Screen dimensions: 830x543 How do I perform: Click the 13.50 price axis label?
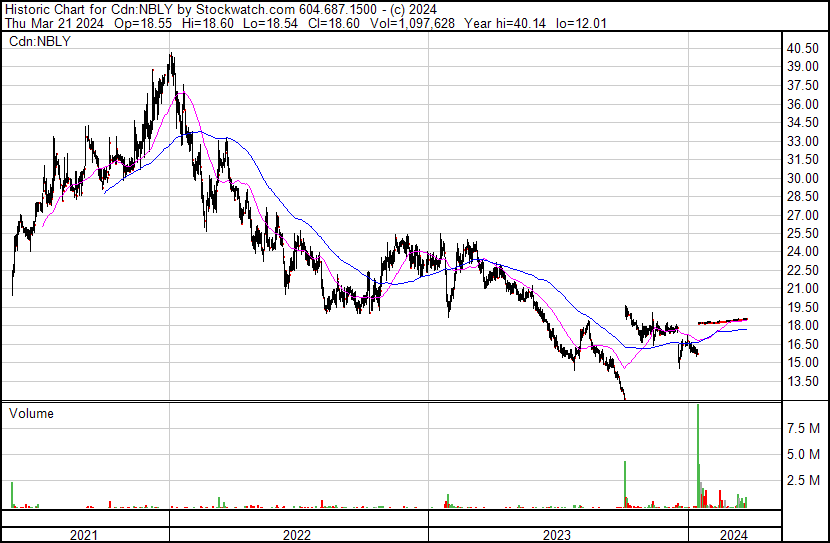click(803, 381)
